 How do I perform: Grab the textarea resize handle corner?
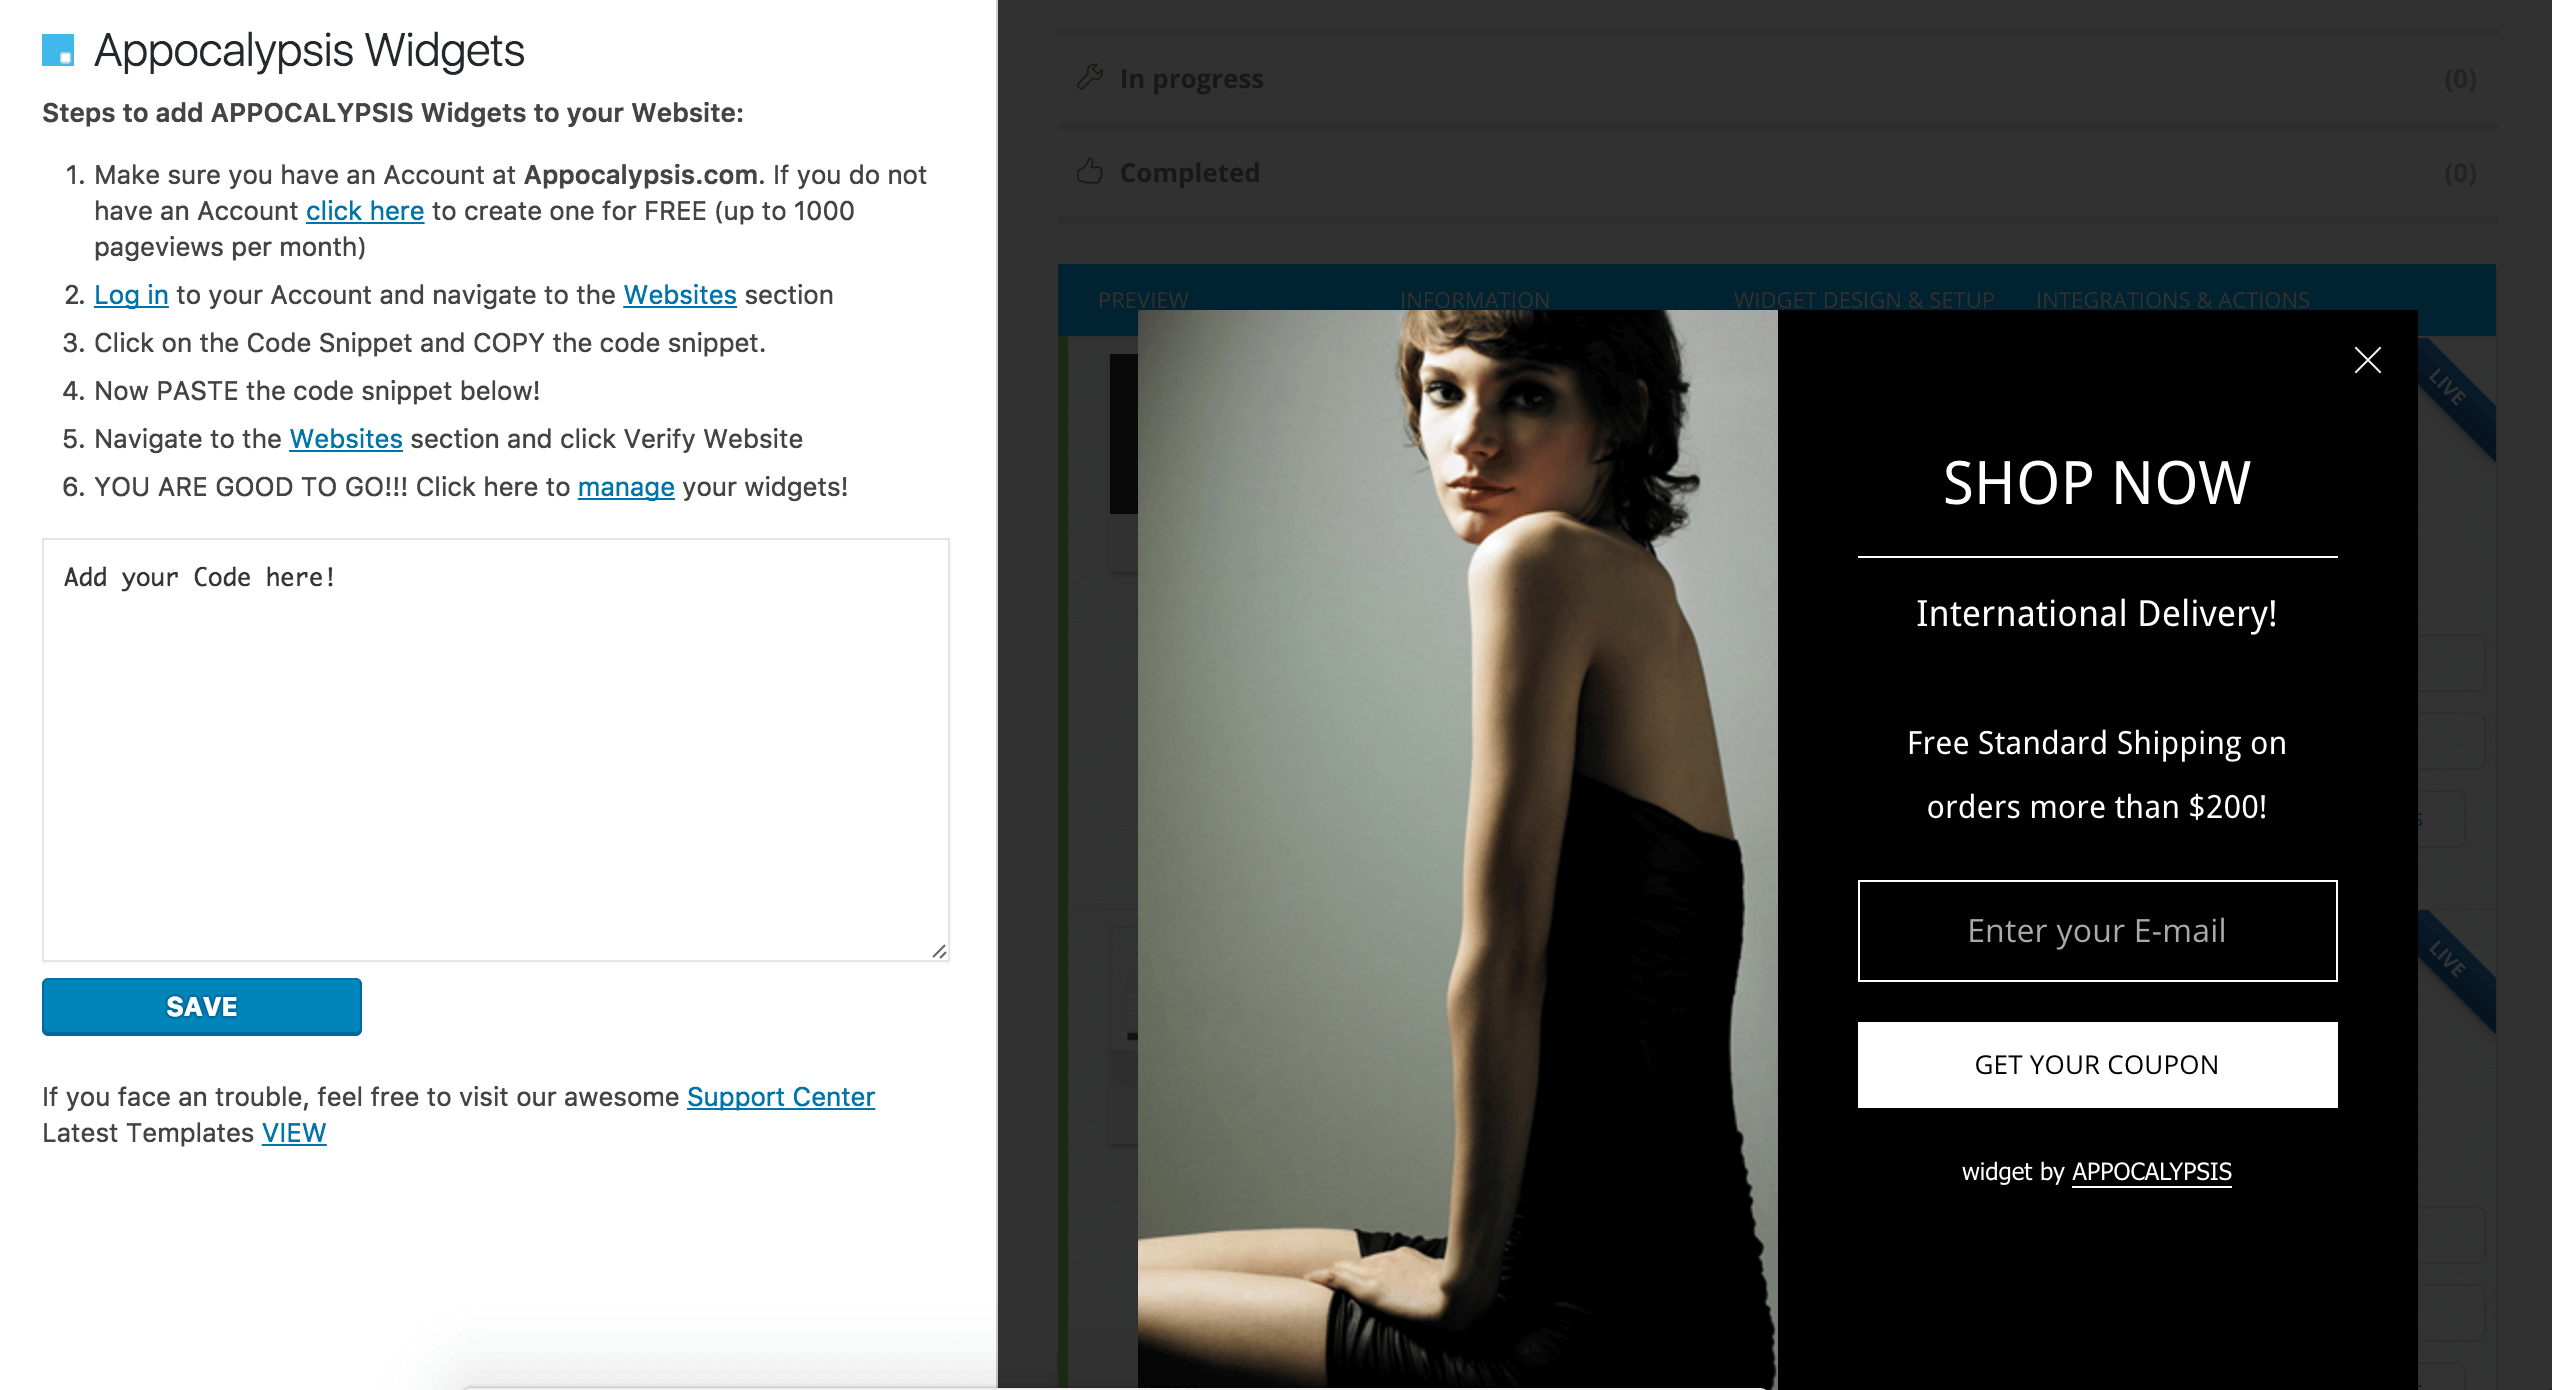tap(939, 951)
